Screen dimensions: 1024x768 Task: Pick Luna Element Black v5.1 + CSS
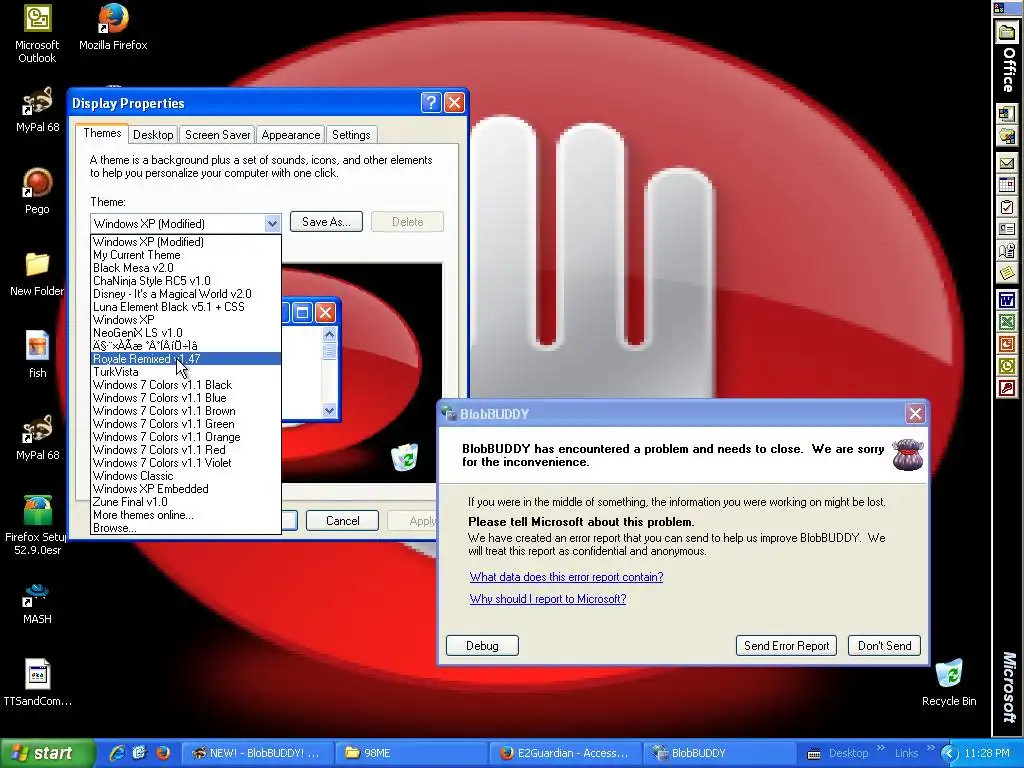coord(186,307)
